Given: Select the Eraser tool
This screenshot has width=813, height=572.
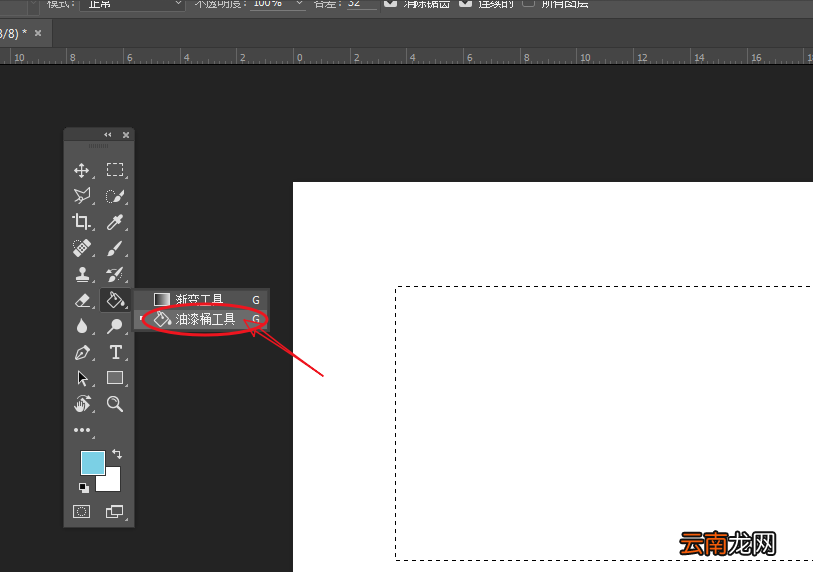Looking at the screenshot, I should pos(81,300).
